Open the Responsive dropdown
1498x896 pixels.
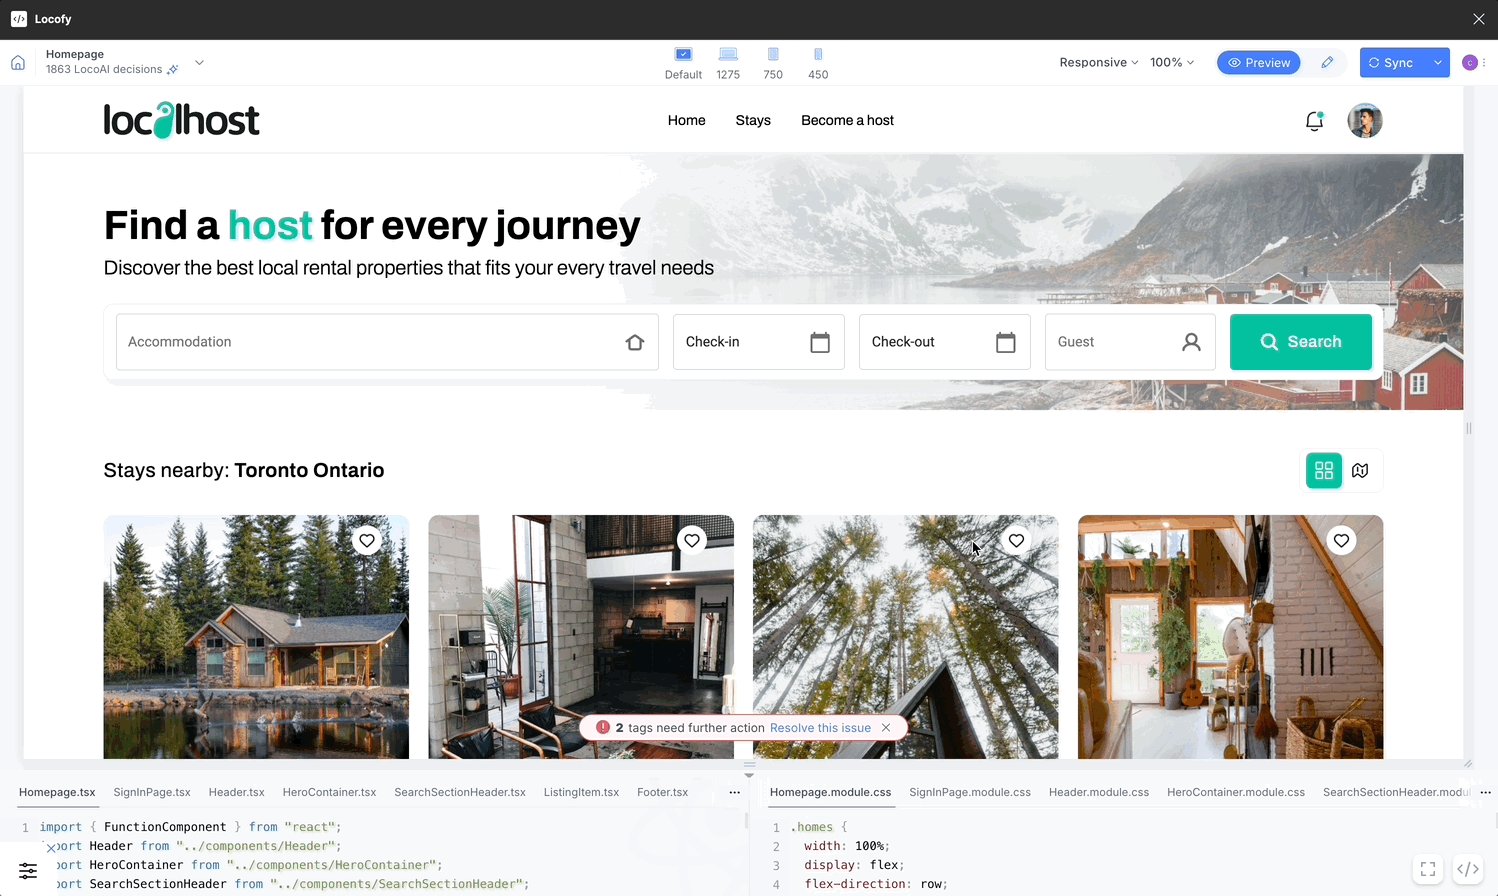(1098, 62)
